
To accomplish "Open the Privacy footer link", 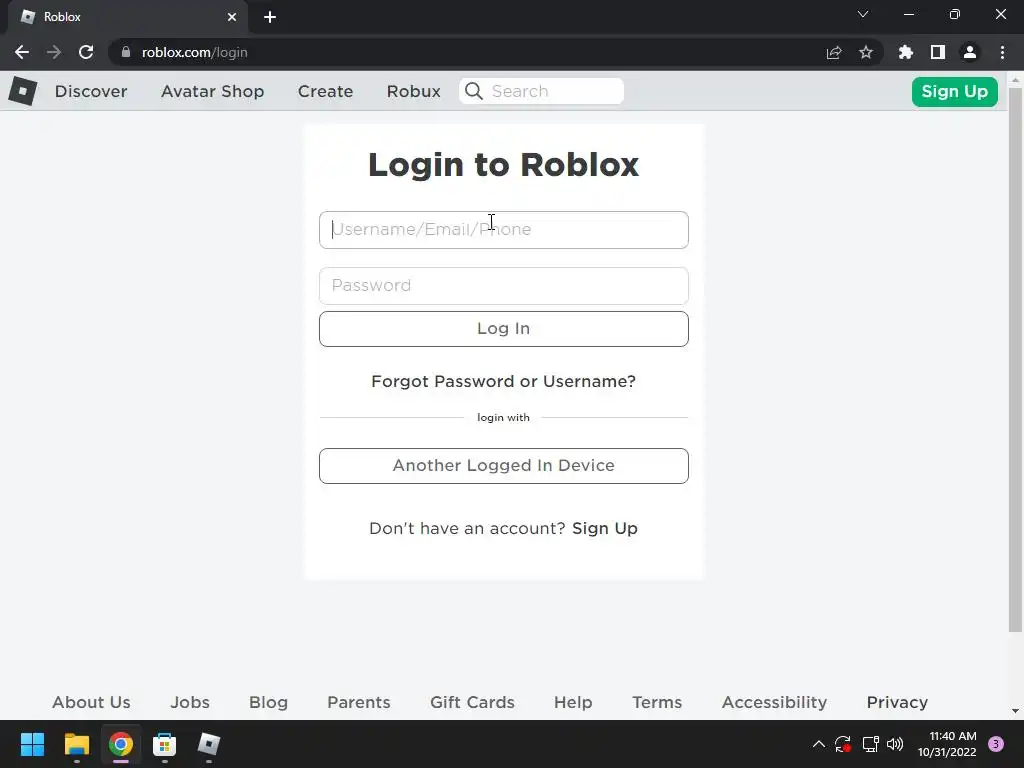I will coord(897,702).
